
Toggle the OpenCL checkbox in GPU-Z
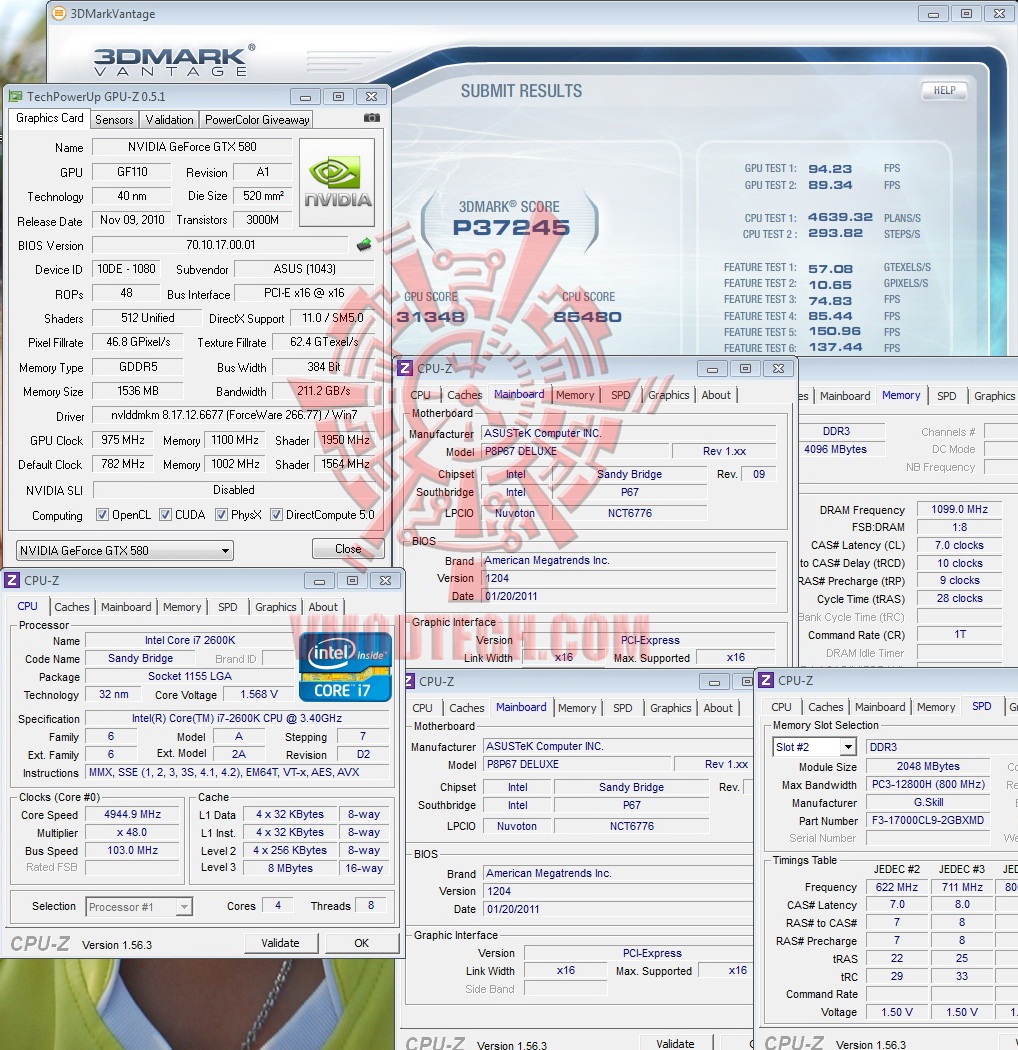coord(102,515)
